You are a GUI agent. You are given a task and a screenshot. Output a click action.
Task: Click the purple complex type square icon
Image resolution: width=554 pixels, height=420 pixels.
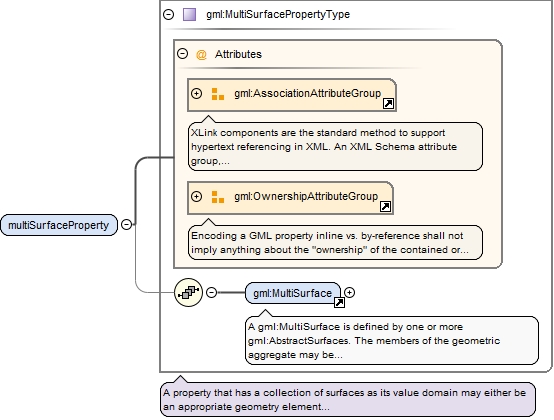[x=189, y=14]
